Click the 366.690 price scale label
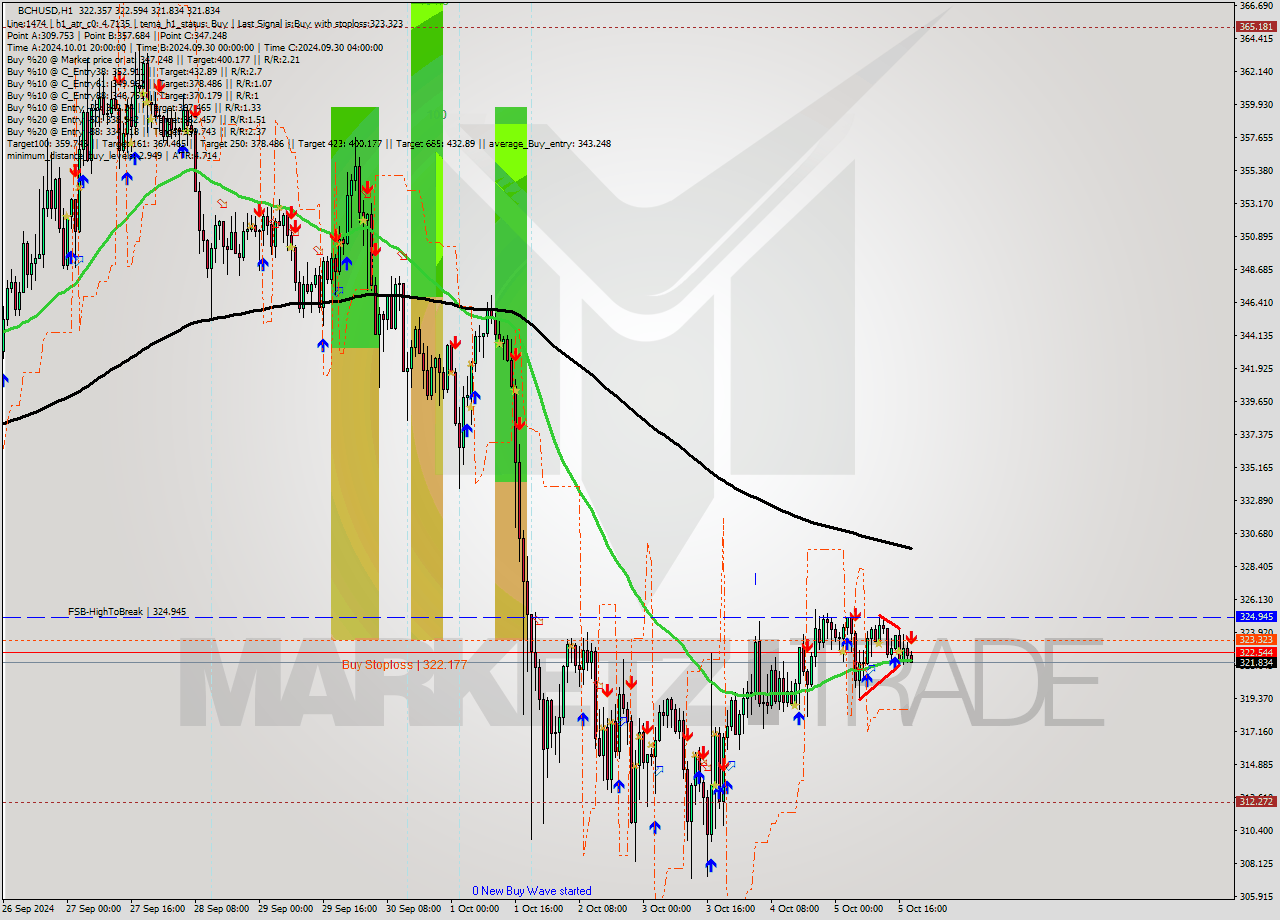 [x=1257, y=6]
